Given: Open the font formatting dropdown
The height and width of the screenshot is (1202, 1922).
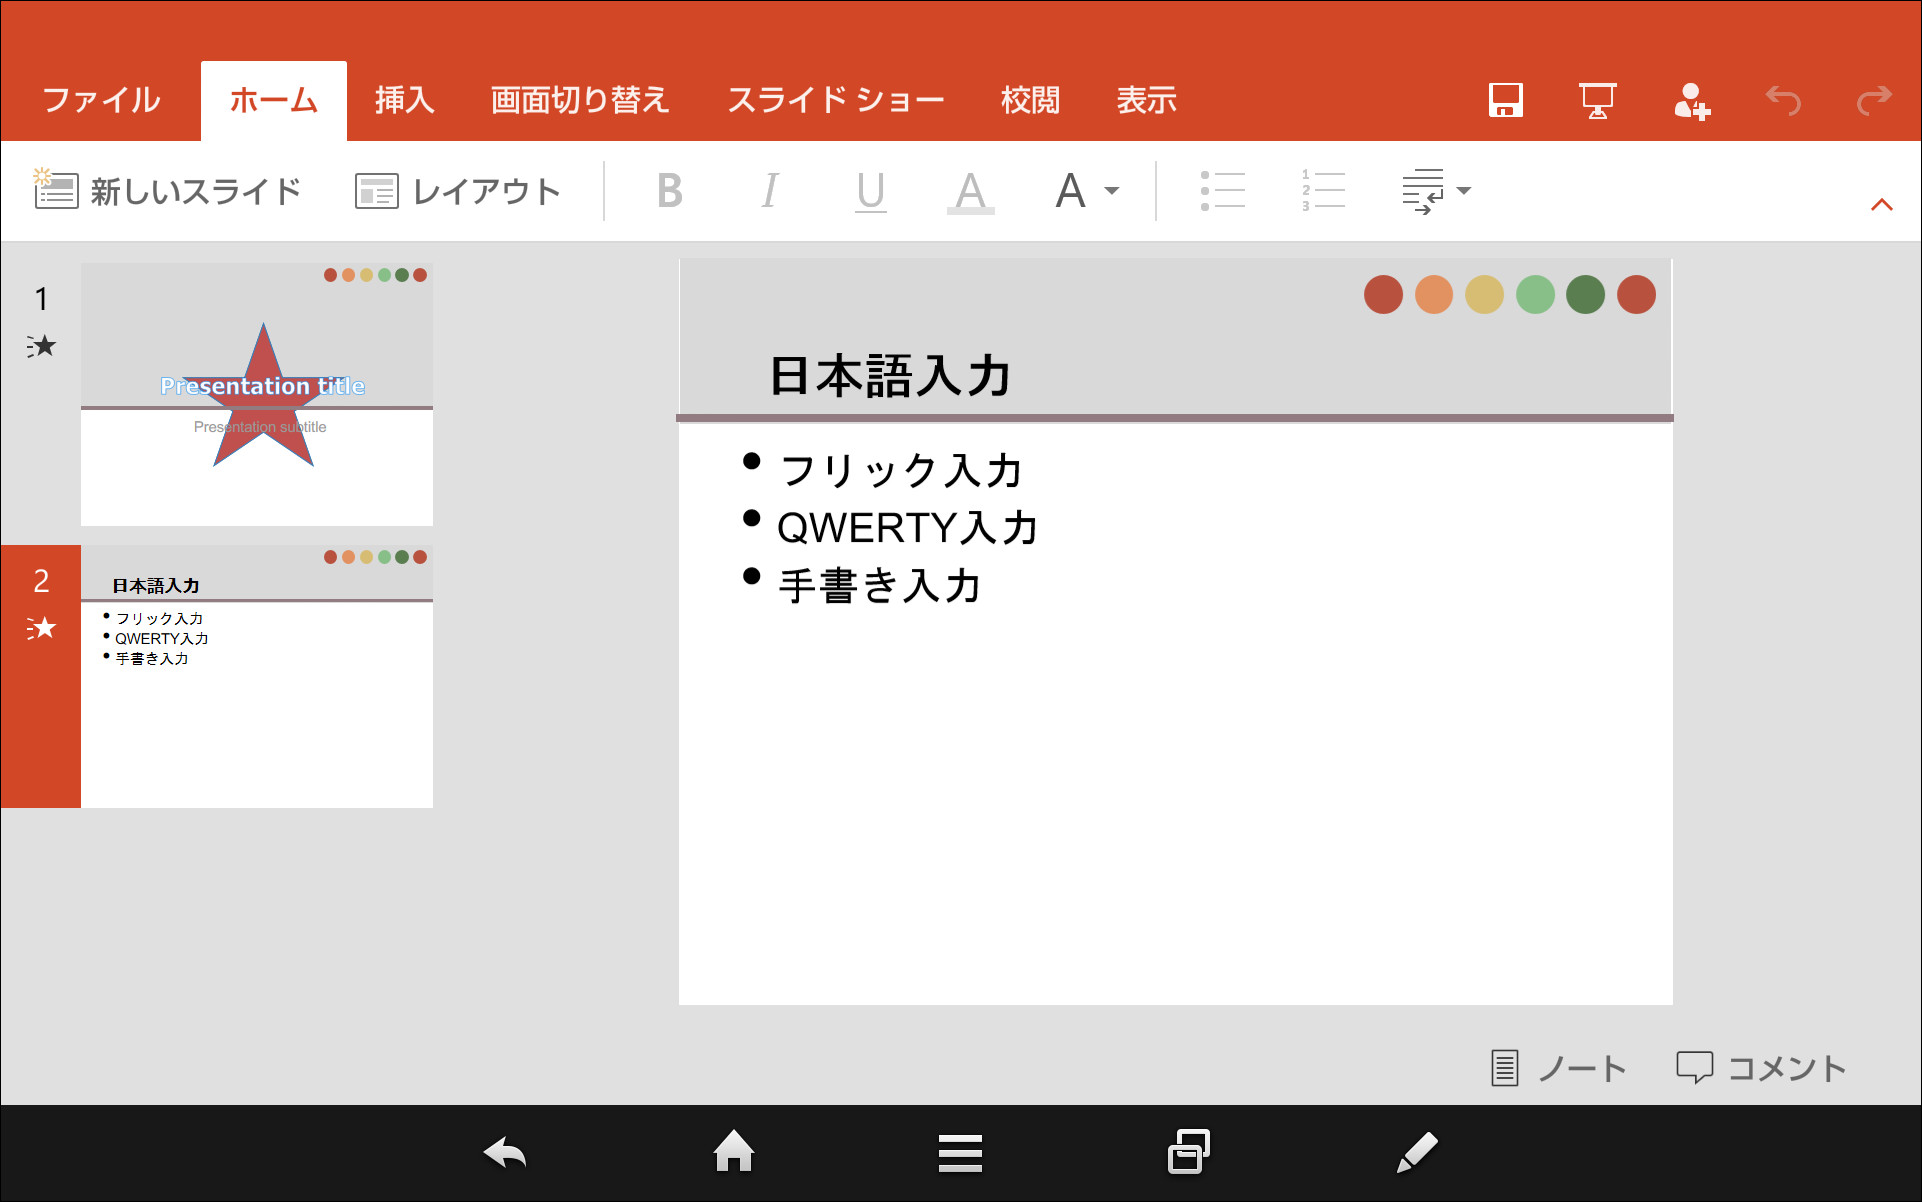Looking at the screenshot, I should (1086, 190).
